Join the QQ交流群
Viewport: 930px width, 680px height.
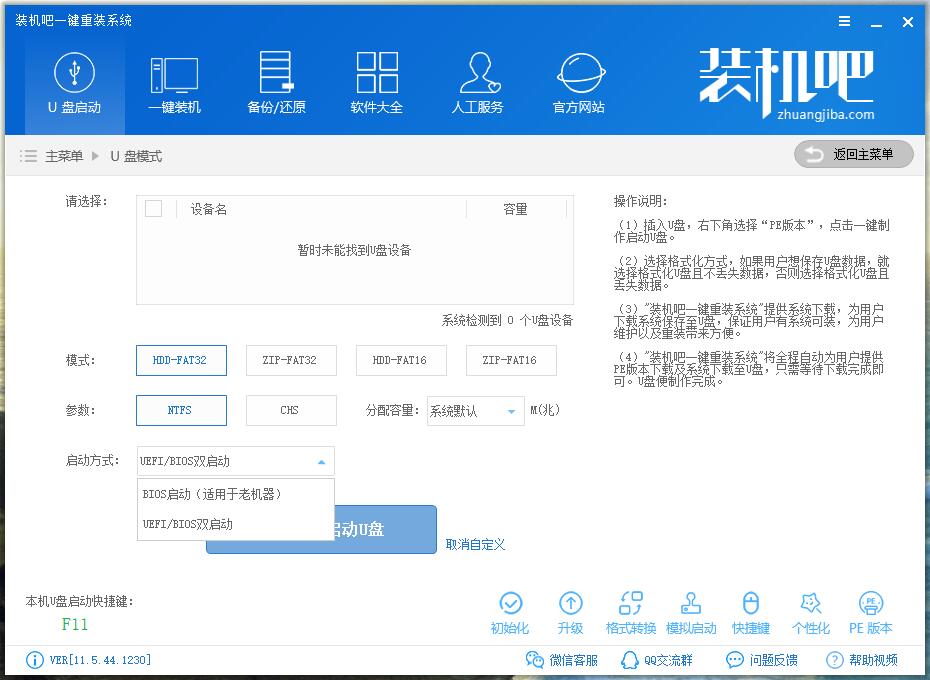657,660
